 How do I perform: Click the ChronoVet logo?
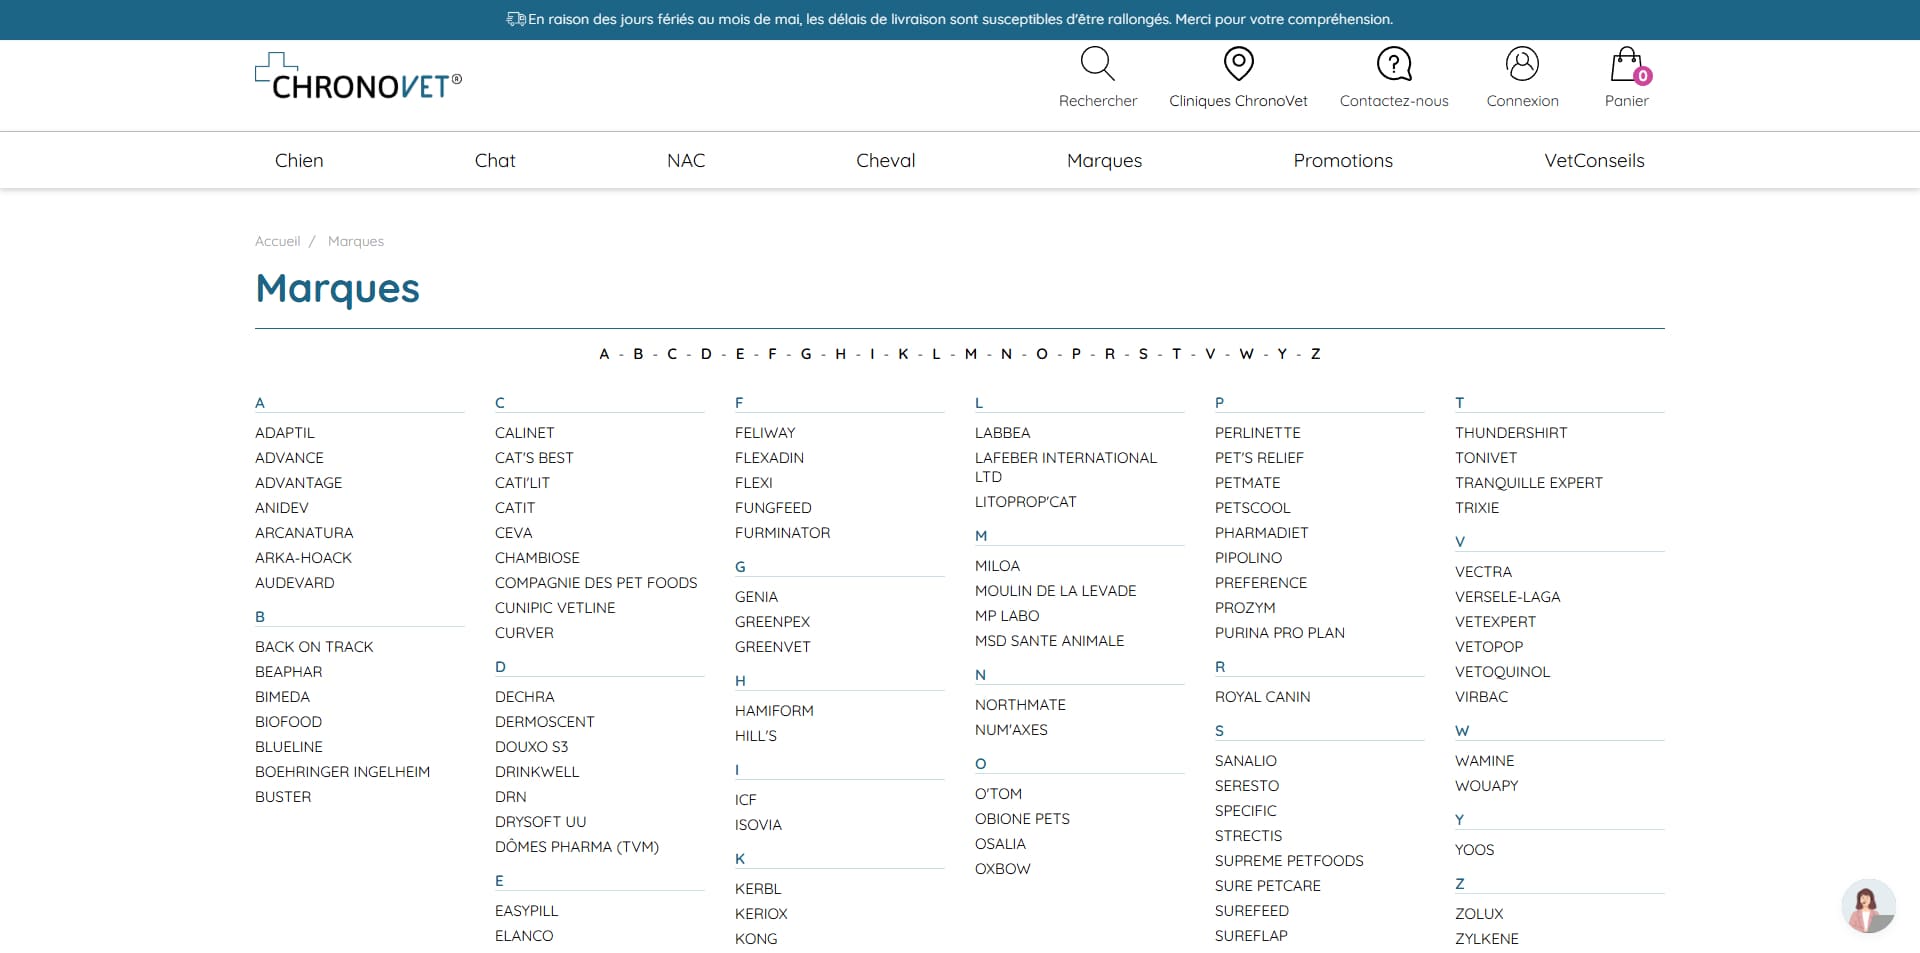[x=358, y=77]
